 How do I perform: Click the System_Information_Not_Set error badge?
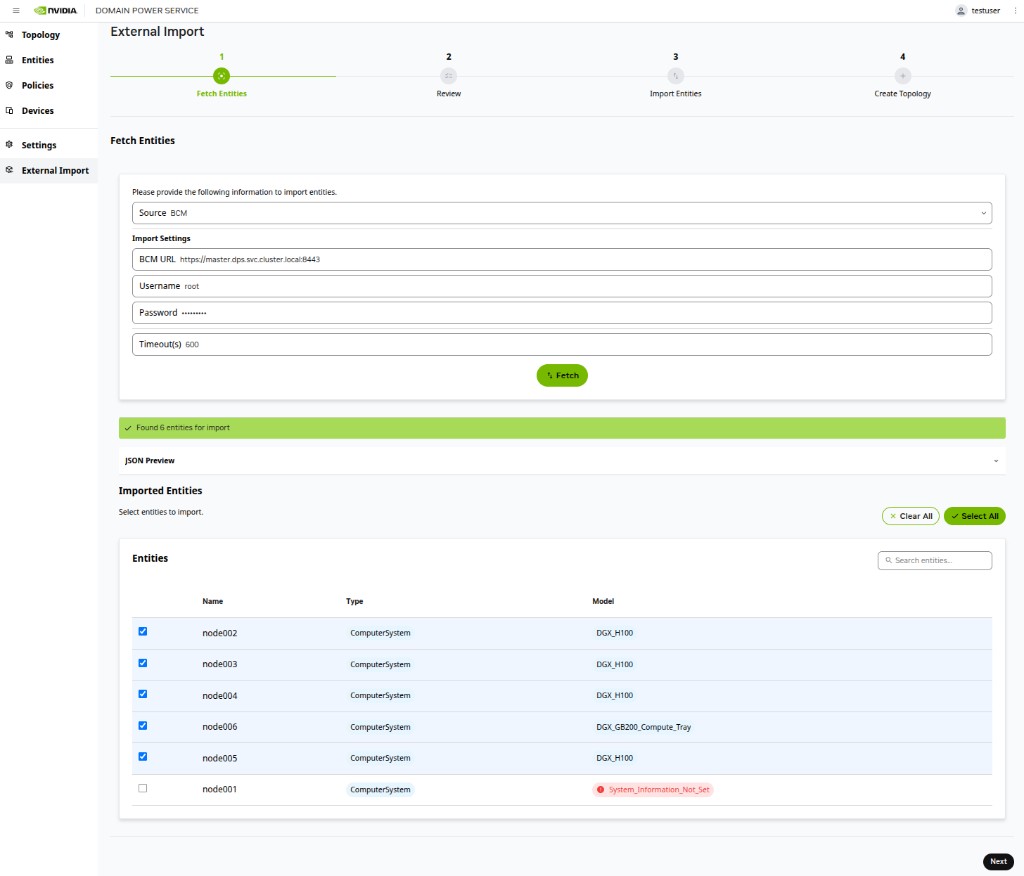point(652,790)
